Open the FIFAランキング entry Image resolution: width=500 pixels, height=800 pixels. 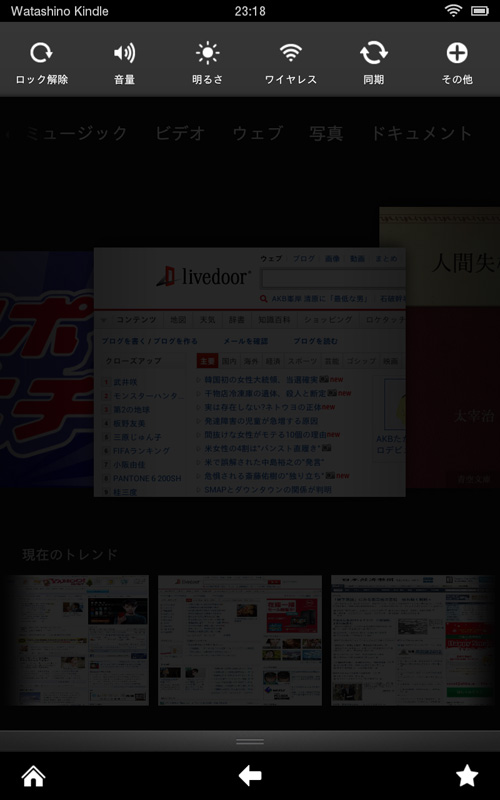(x=141, y=451)
